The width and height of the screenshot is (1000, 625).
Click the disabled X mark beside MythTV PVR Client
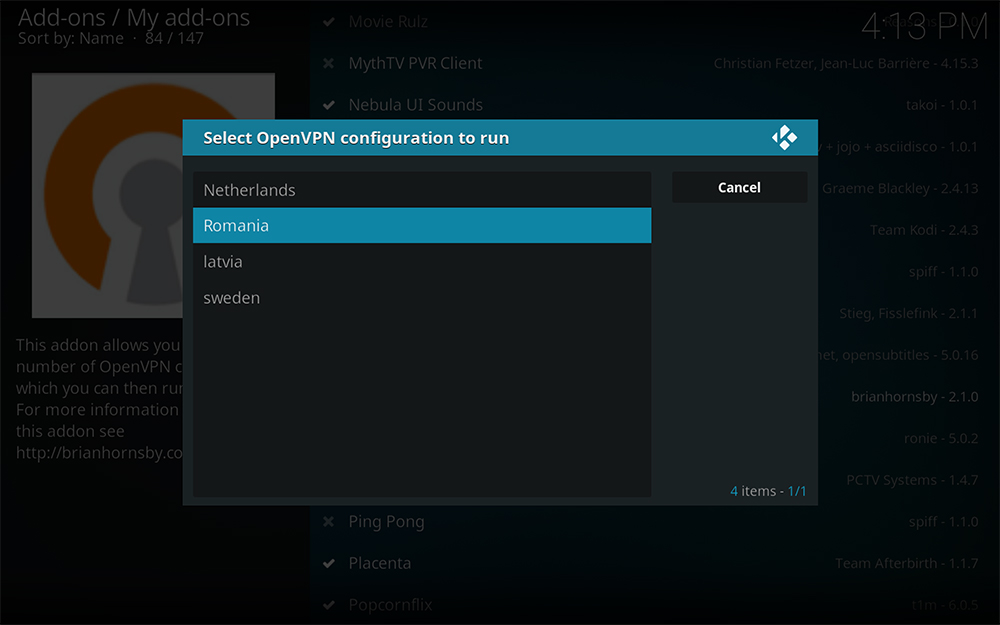click(x=328, y=63)
